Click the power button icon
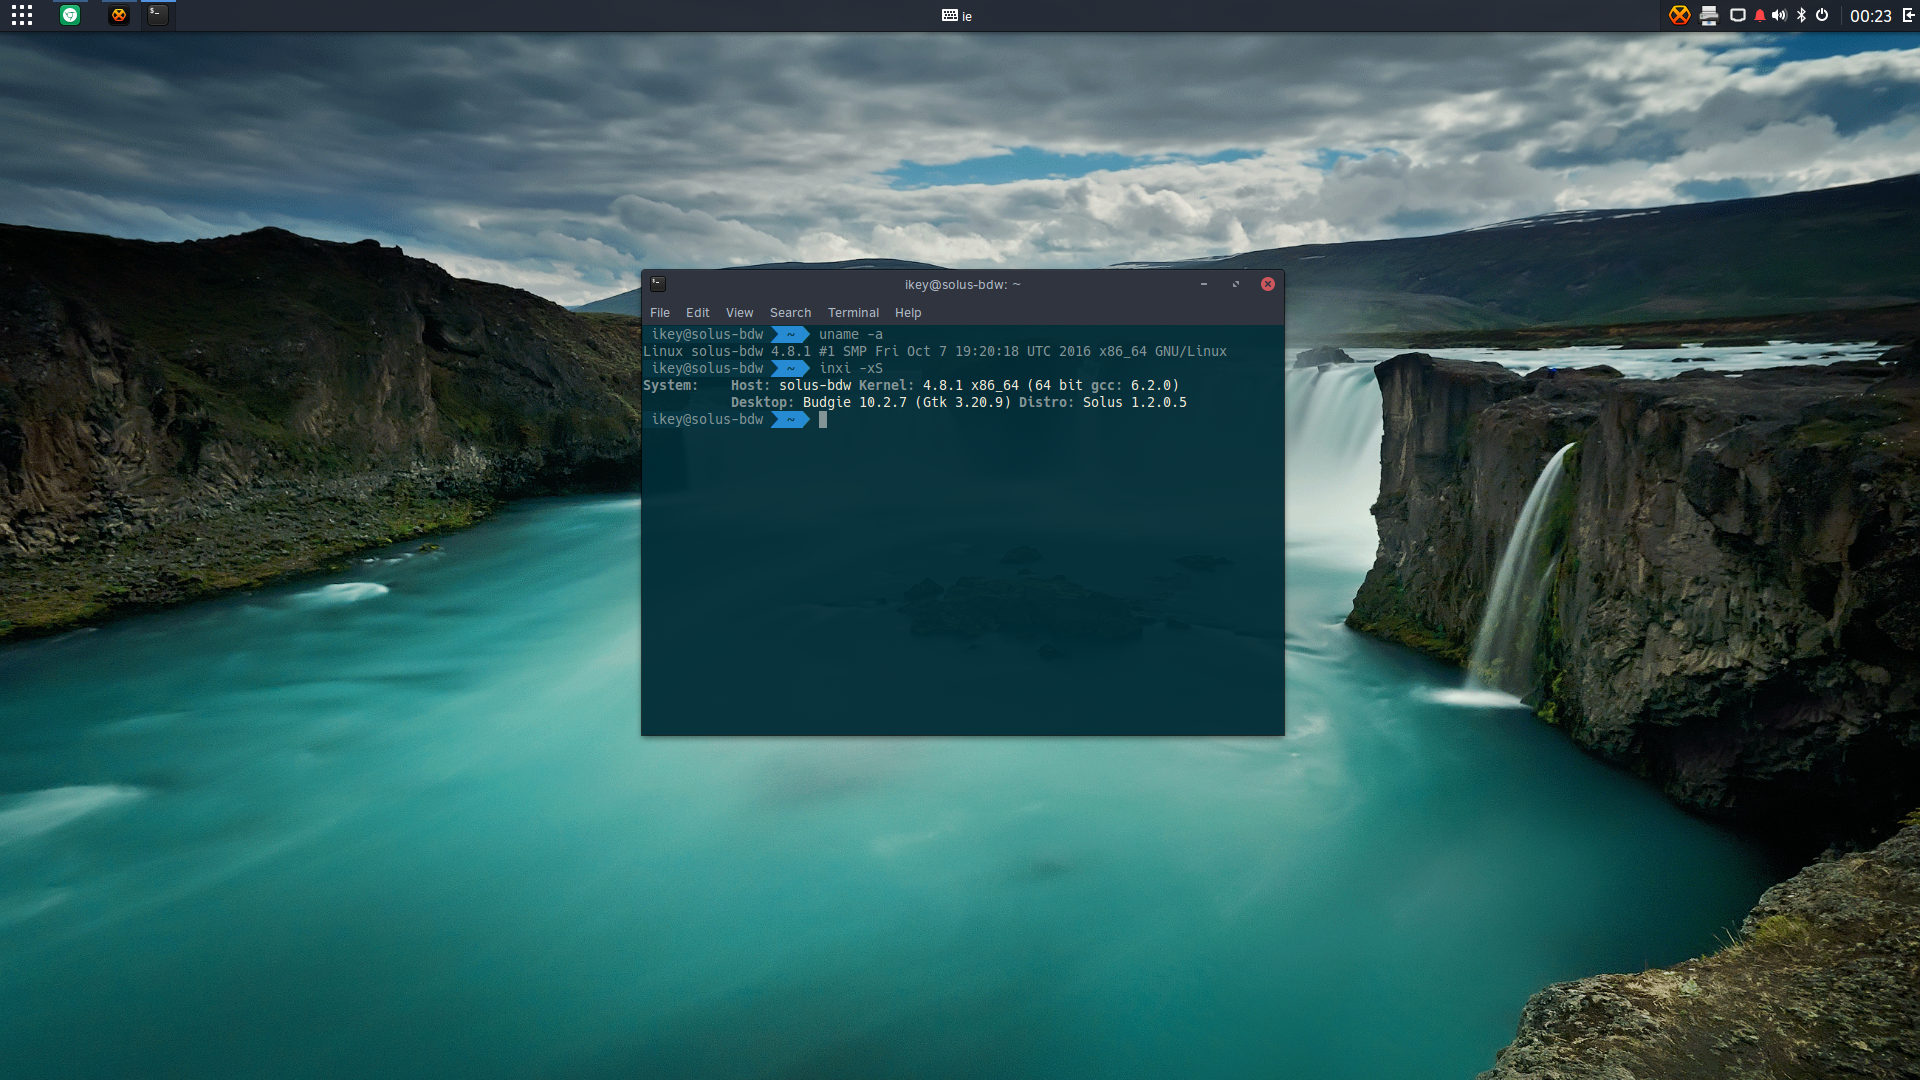 [x=1822, y=15]
